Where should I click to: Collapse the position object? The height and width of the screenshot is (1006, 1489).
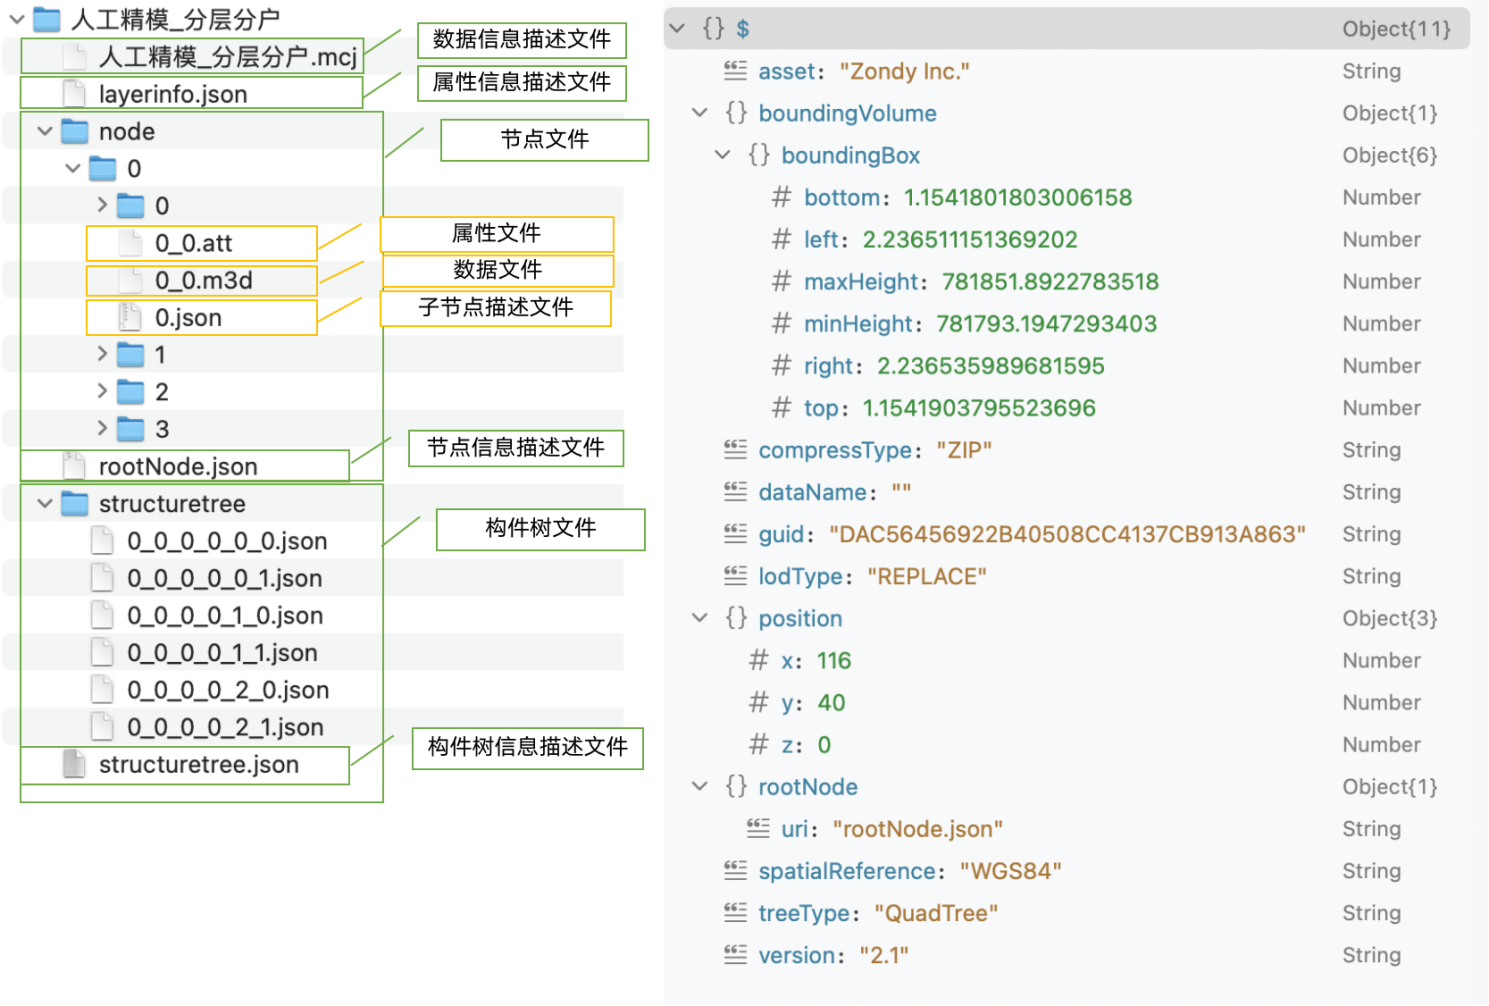[x=700, y=618]
